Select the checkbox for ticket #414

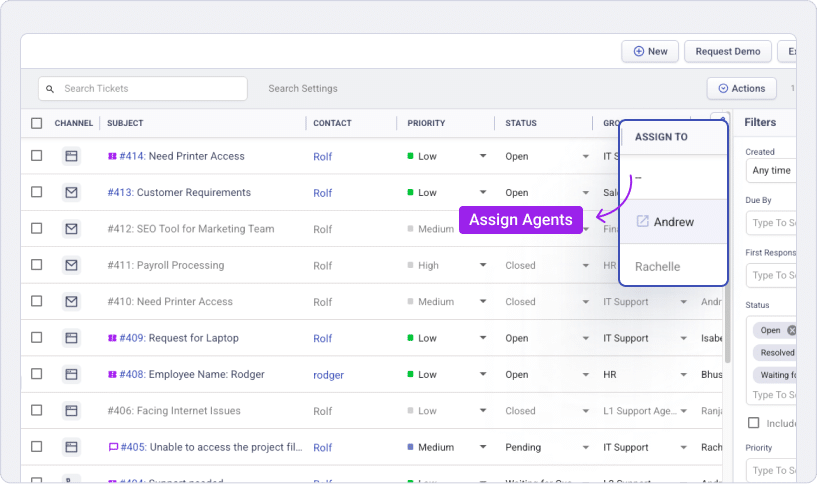pos(36,155)
